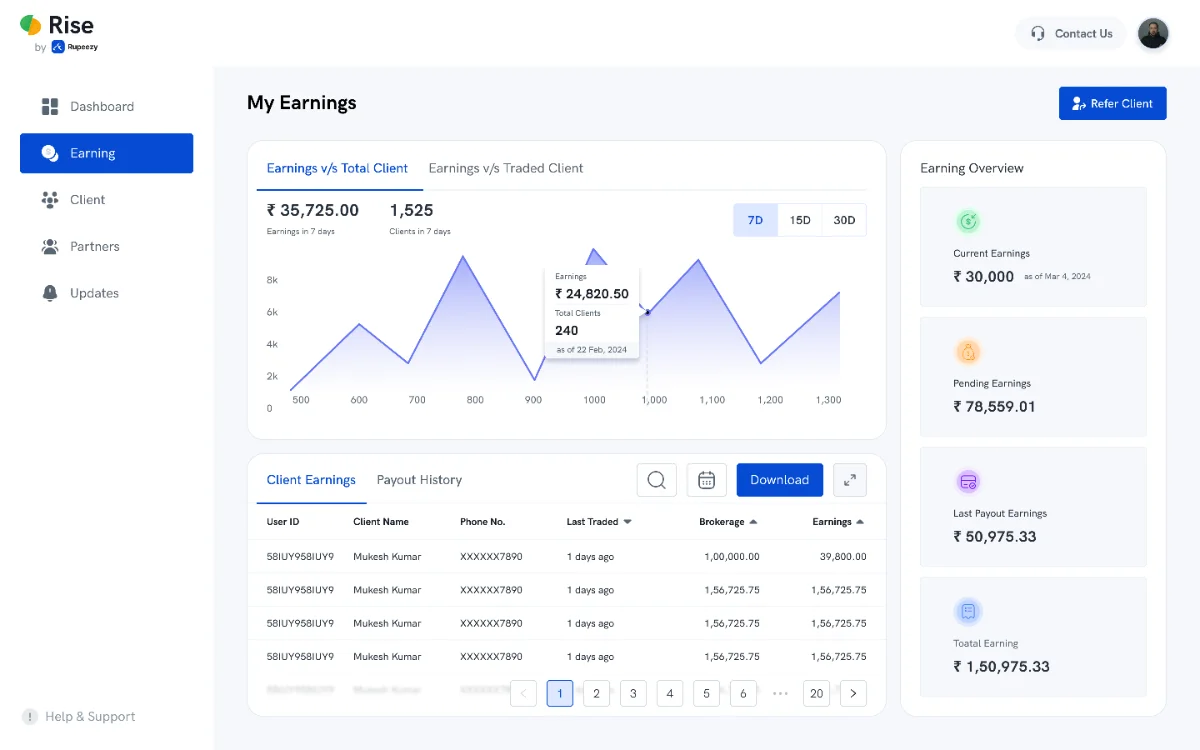
Task: Go to the next page arrow
Action: (853, 693)
